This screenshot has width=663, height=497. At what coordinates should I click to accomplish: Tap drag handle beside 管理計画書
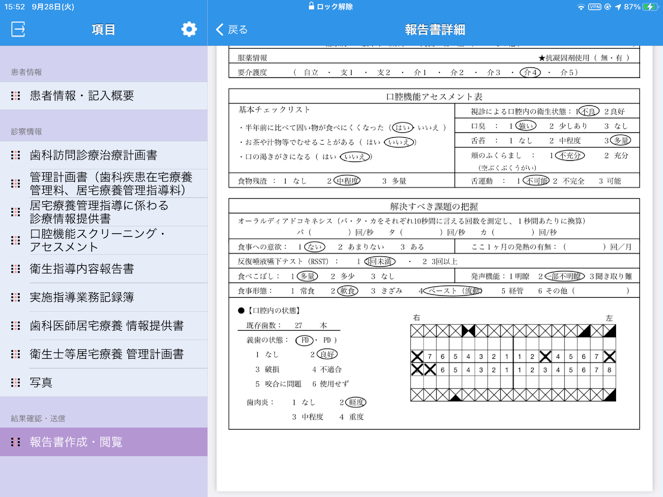point(16,183)
